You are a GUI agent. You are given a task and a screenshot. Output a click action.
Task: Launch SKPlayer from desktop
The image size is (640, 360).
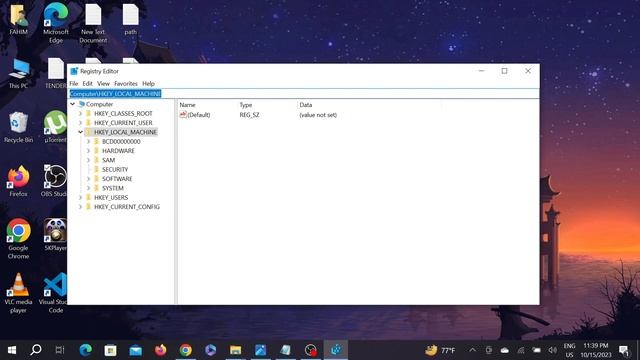(x=56, y=235)
